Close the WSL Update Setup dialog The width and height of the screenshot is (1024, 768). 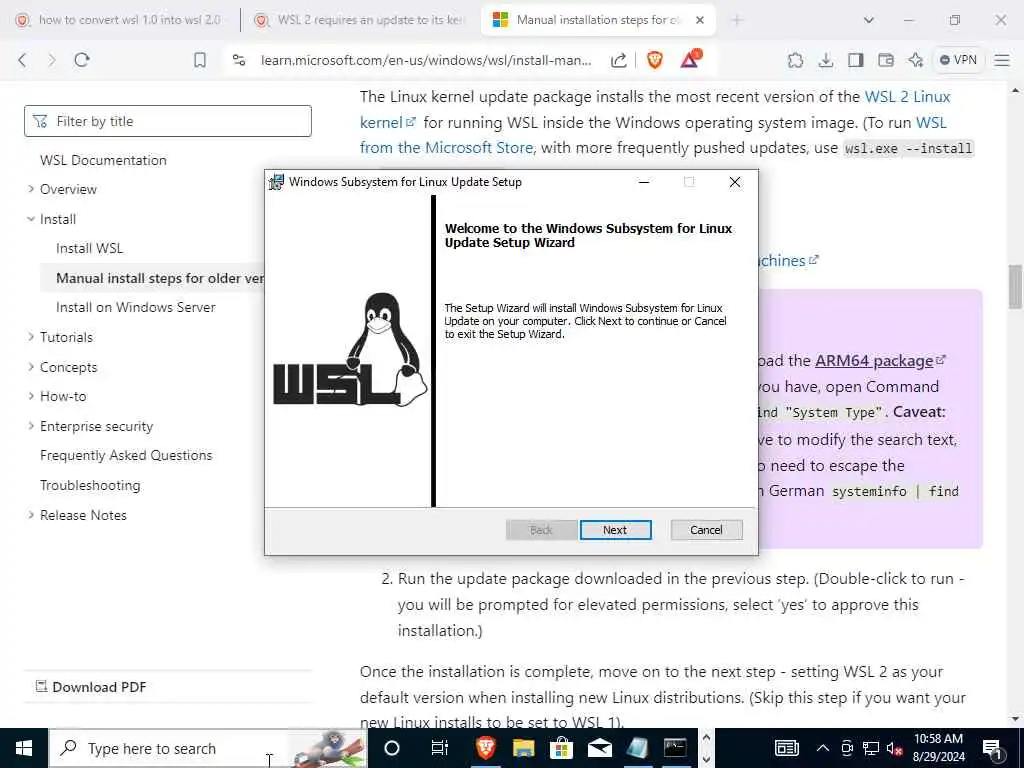pos(735,182)
